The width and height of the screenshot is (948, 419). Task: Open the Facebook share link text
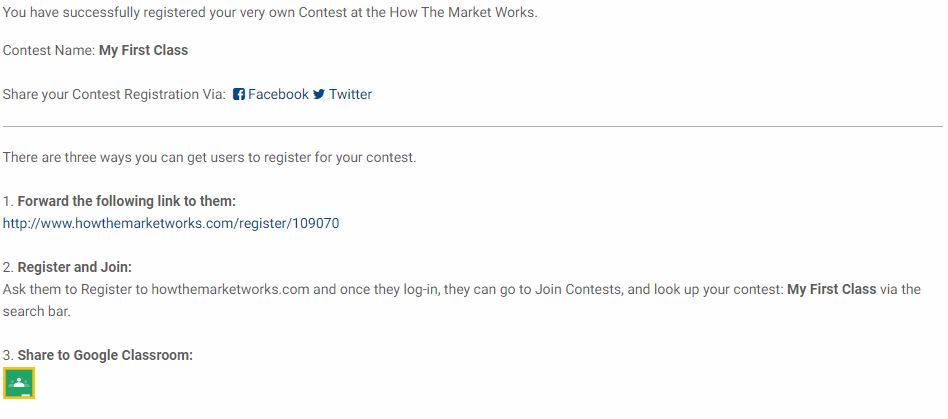pos(278,94)
